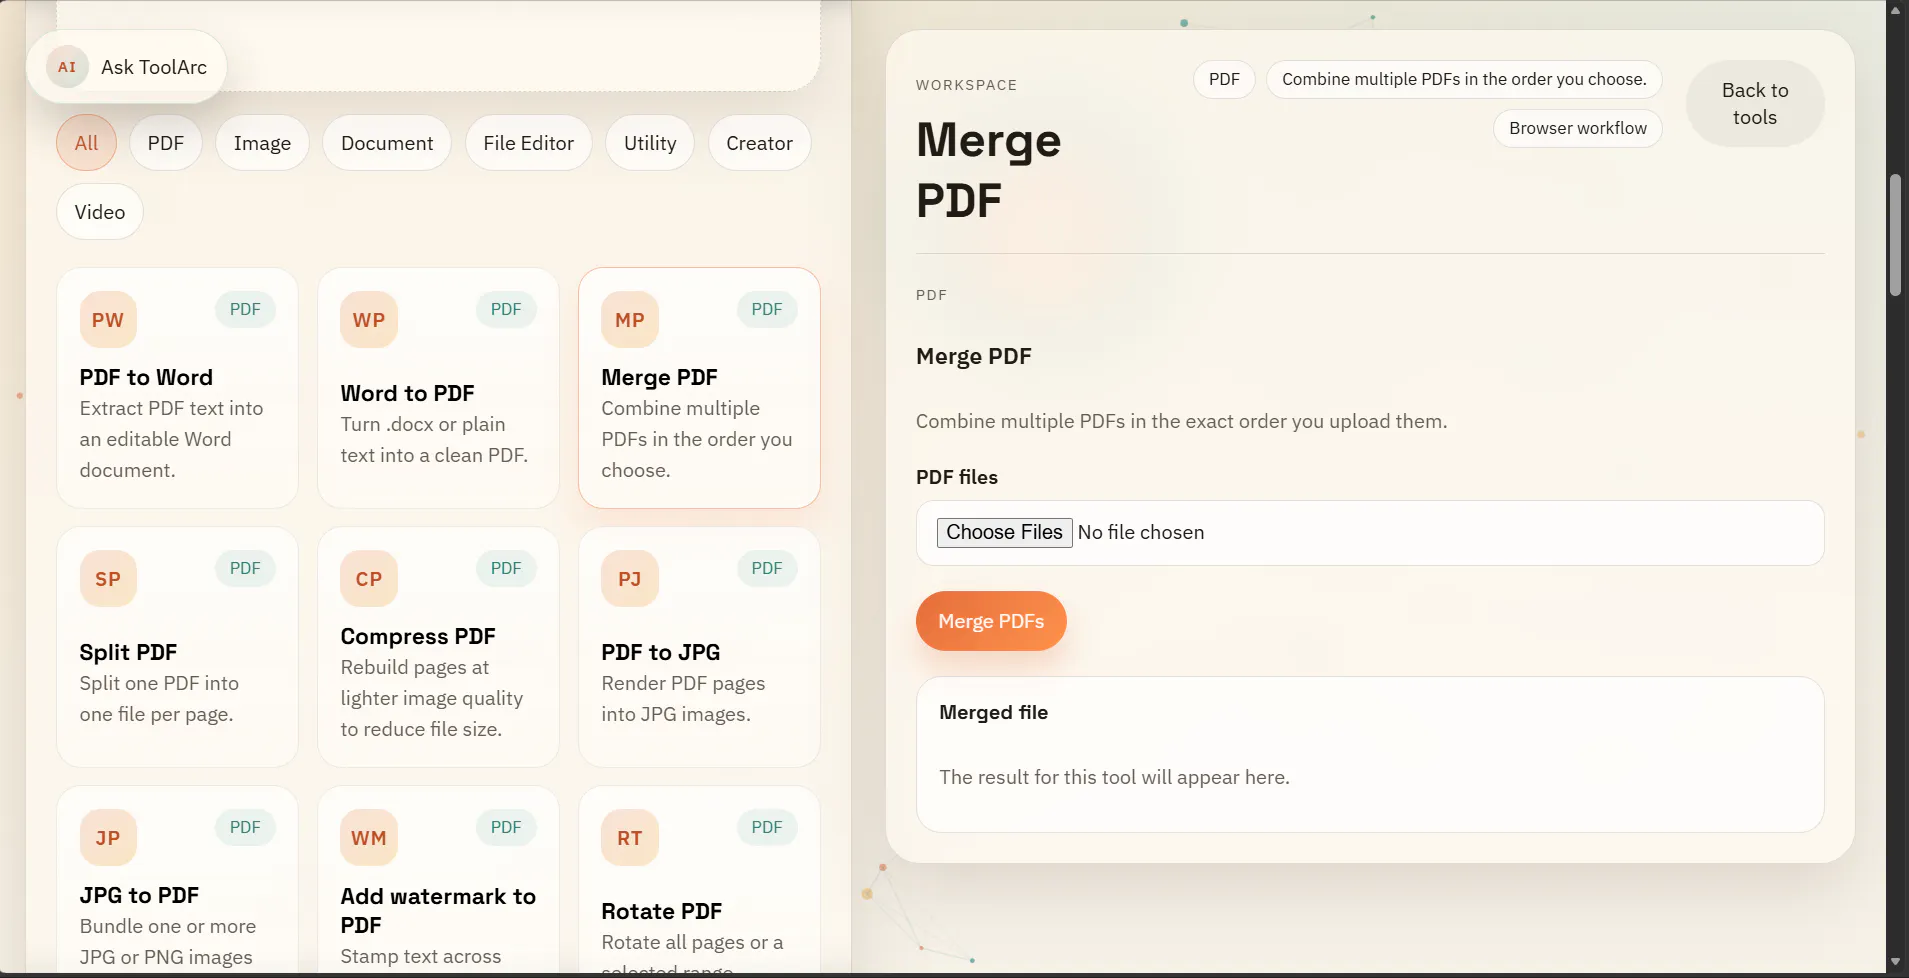This screenshot has width=1909, height=978.
Task: Open the PDF to Word tool title
Action: [146, 377]
